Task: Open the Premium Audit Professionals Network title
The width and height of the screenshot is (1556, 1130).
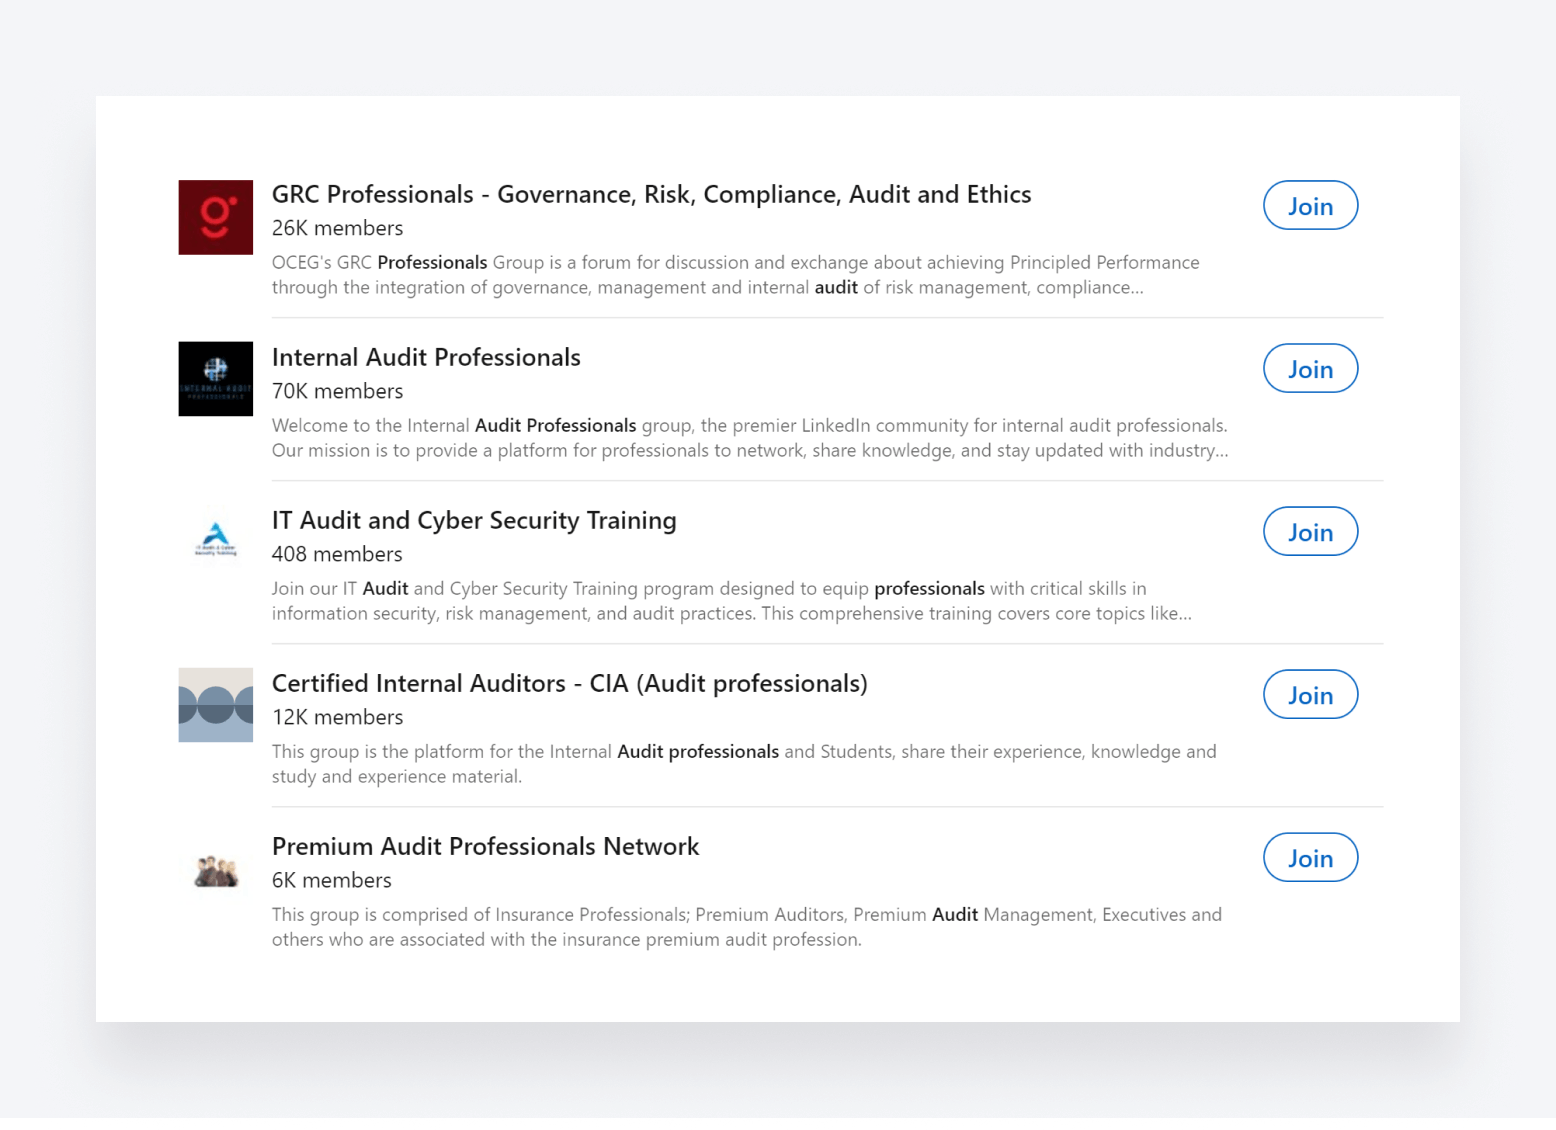Action: pyautogui.click(x=485, y=846)
